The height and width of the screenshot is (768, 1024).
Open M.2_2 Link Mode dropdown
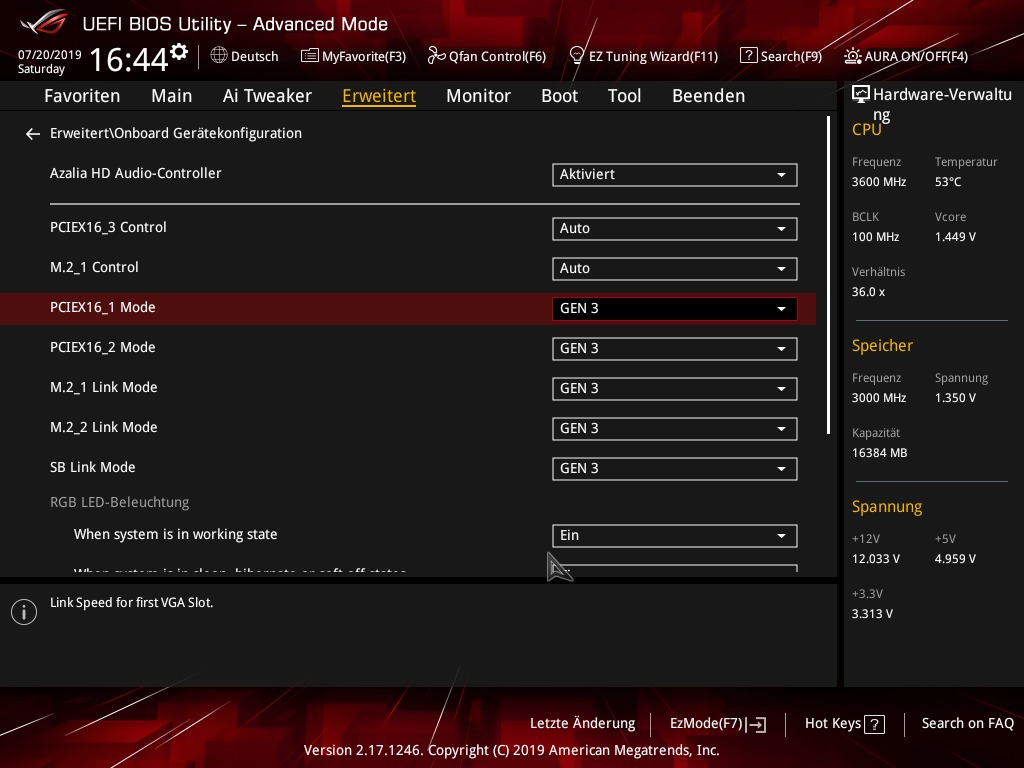675,428
